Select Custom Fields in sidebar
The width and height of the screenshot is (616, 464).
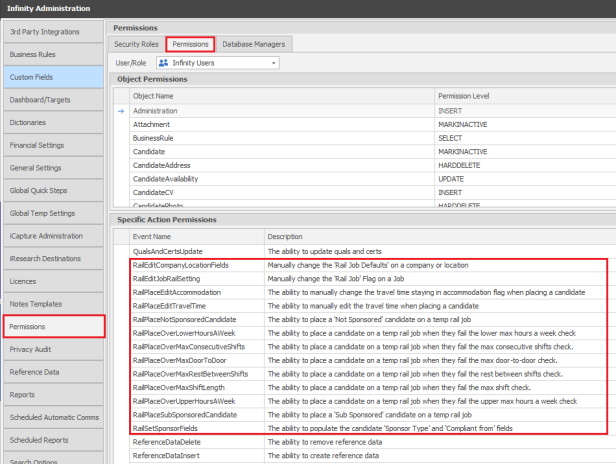pyautogui.click(x=53, y=77)
